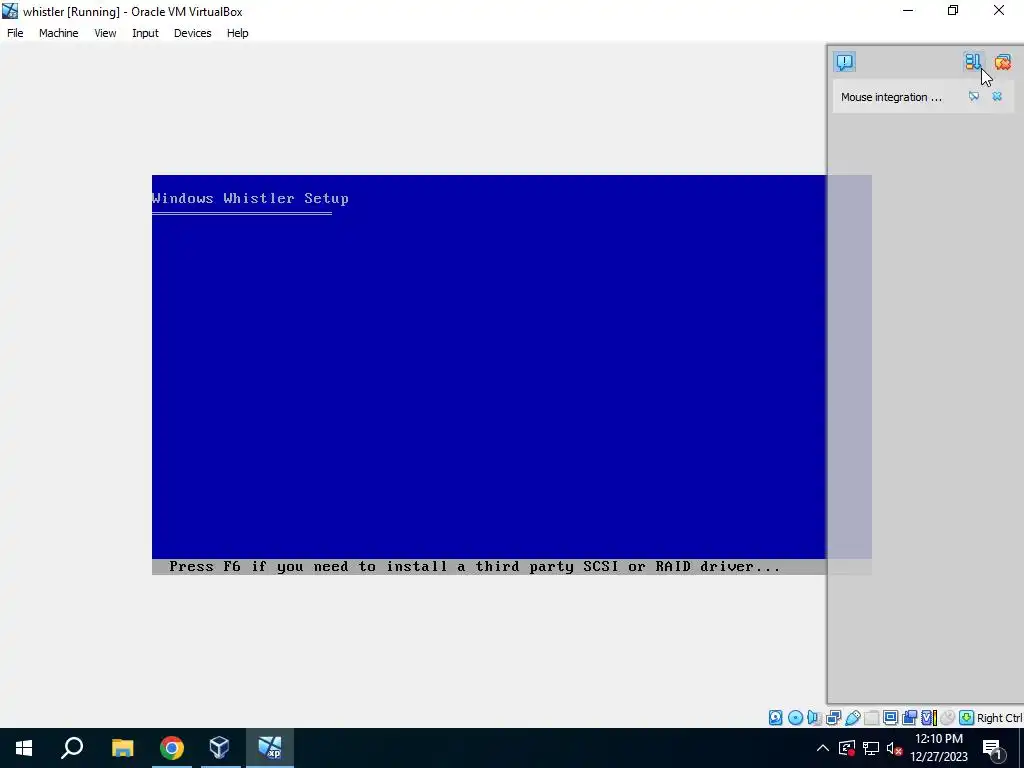This screenshot has width=1024, height=768.
Task: Open the Help menu
Action: coord(237,33)
